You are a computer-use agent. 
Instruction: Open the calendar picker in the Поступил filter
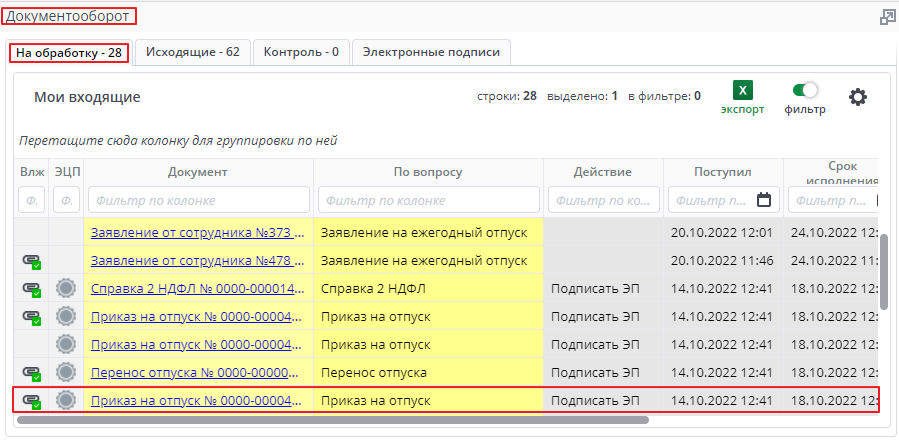pos(764,200)
